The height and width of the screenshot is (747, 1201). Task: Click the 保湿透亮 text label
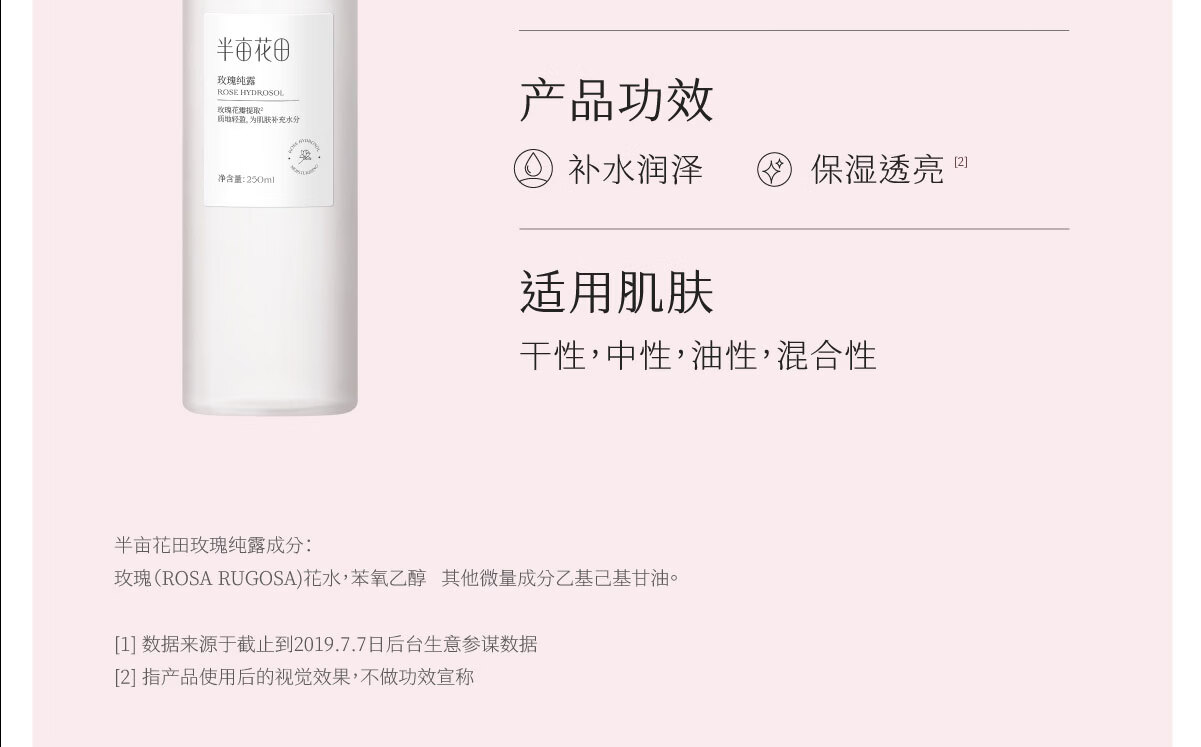[877, 170]
